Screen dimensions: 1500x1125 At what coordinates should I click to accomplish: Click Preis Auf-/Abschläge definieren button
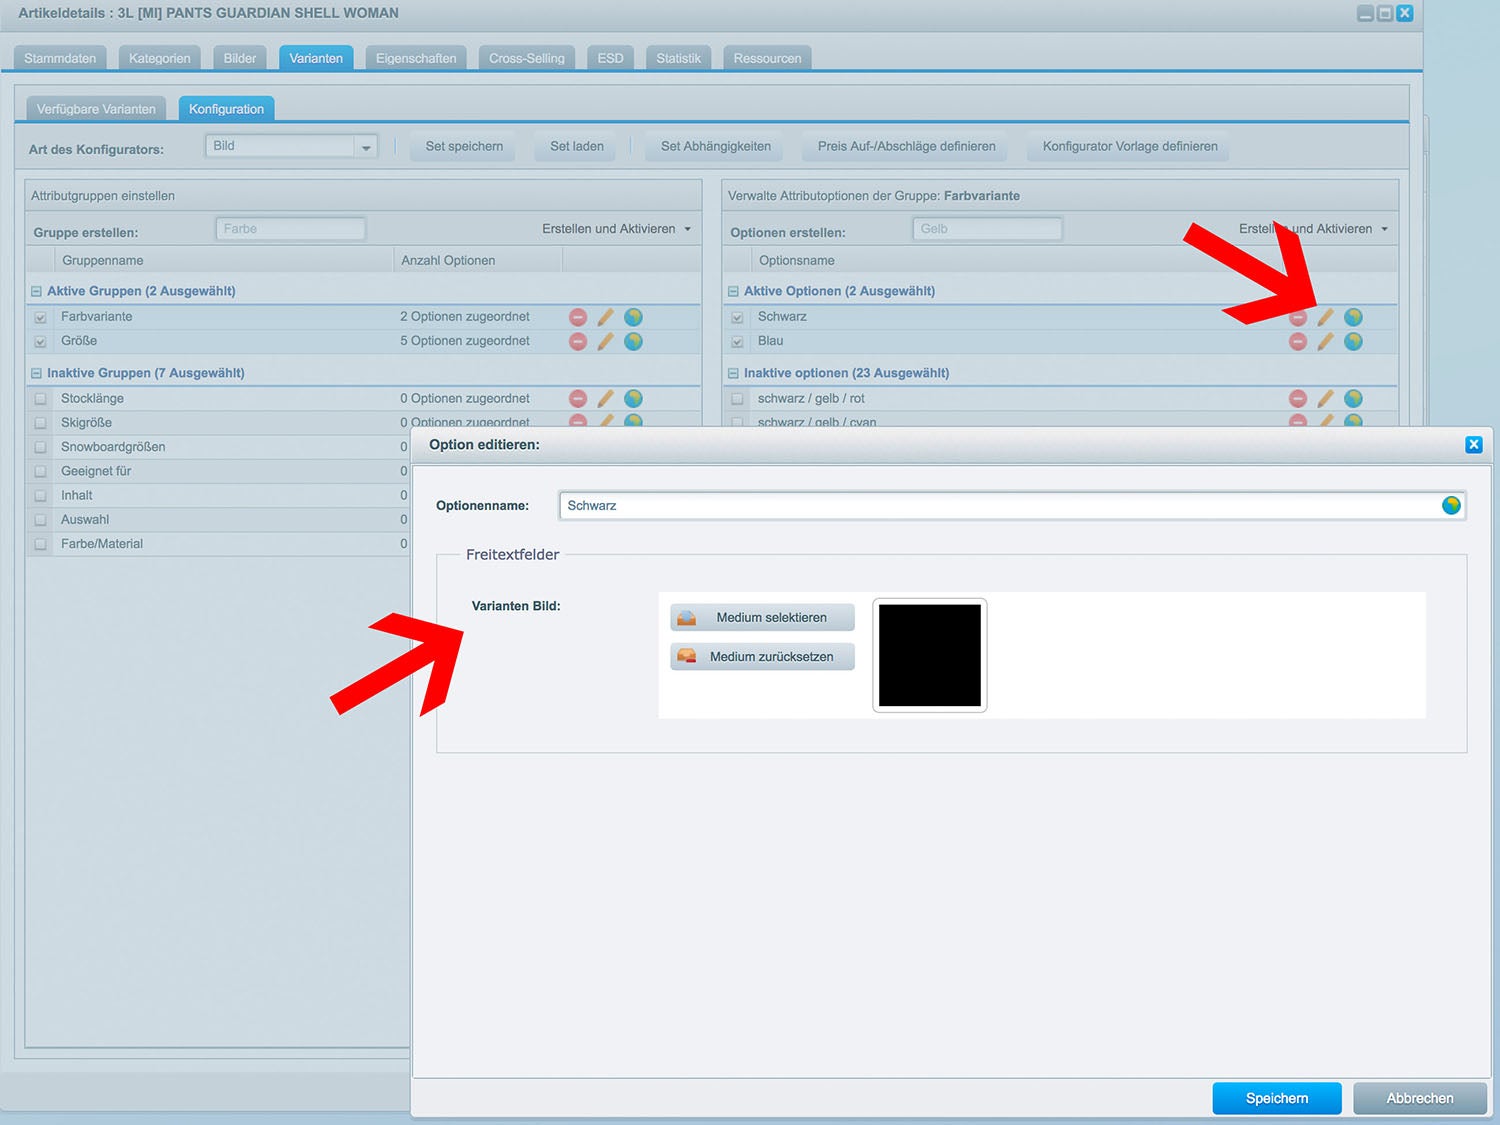906,146
